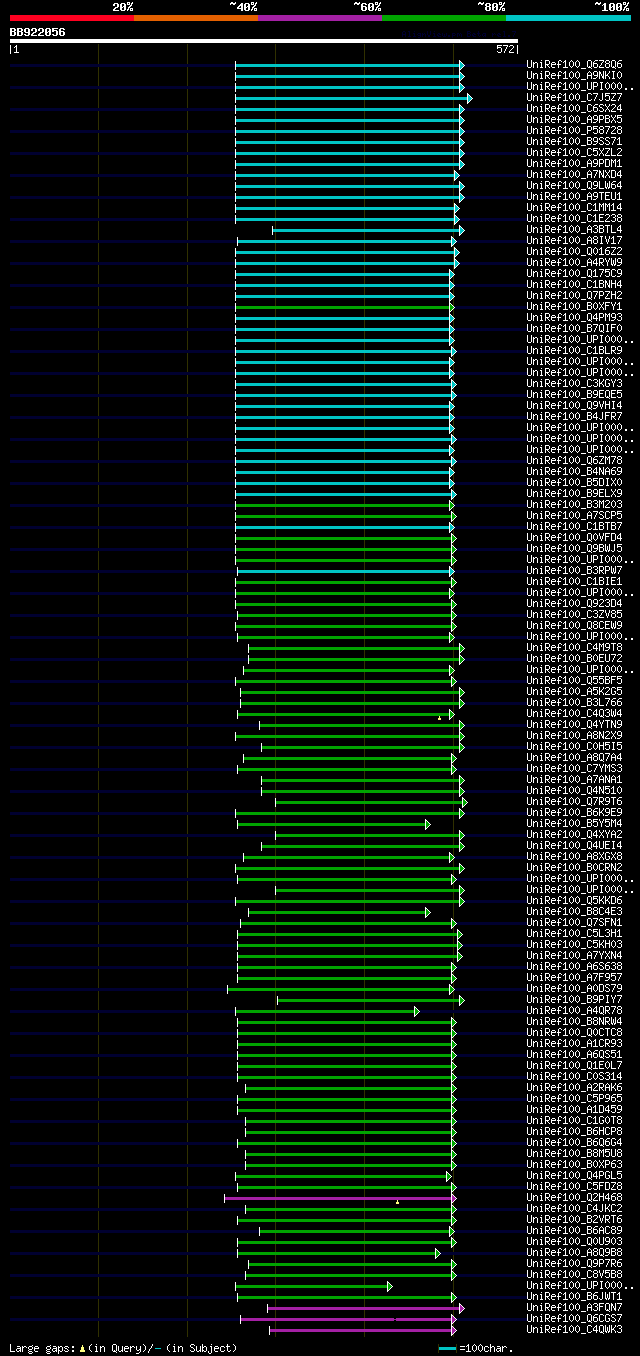640x1356 pixels.
Task: Select label UniRef100_B8C4E3
Action: pyautogui.click(x=574, y=912)
